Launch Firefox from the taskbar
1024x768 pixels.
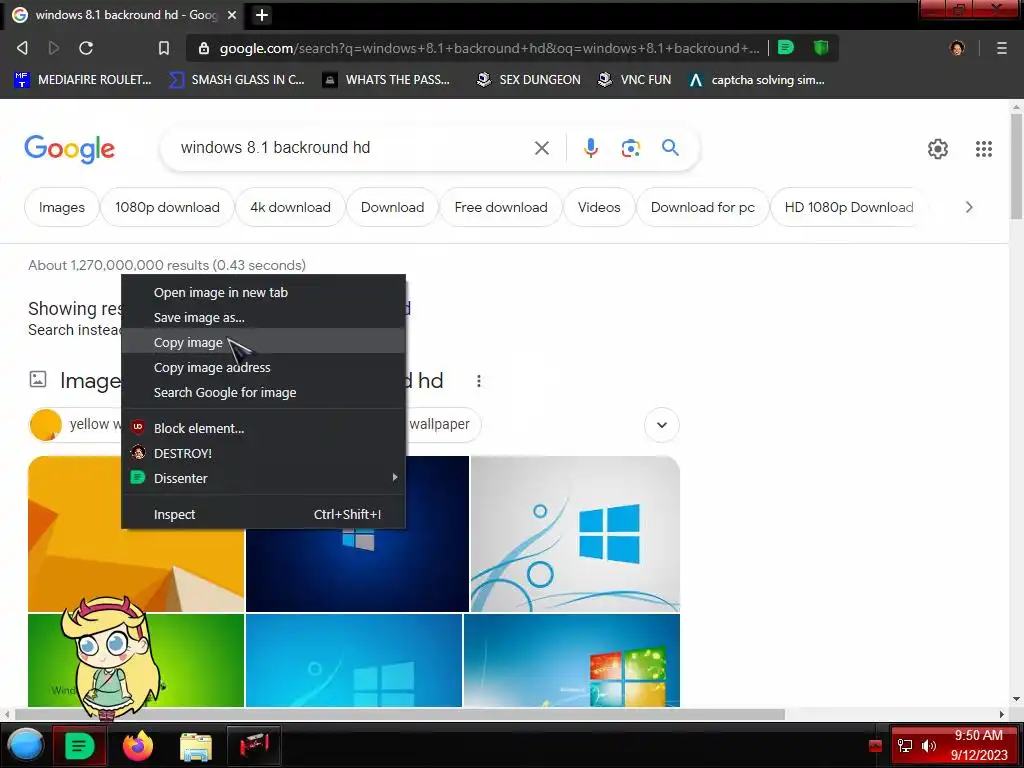tap(137, 745)
